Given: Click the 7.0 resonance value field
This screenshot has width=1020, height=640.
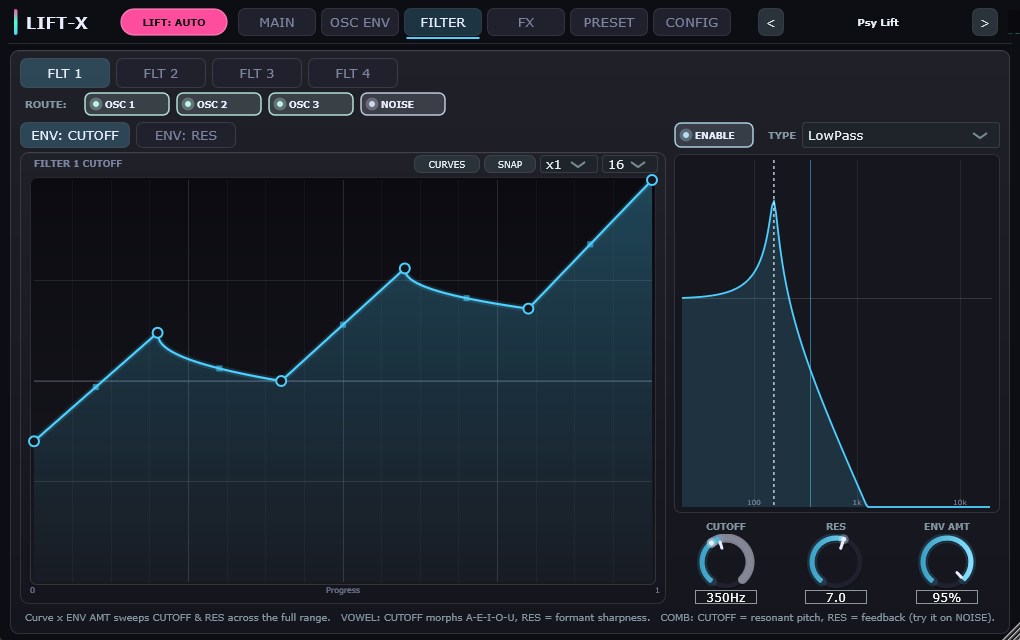Looking at the screenshot, I should tap(836, 597).
